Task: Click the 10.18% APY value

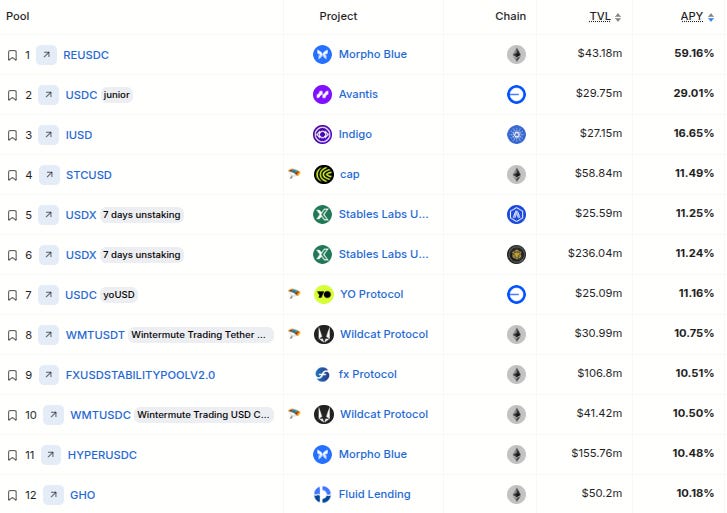Action: pos(695,493)
